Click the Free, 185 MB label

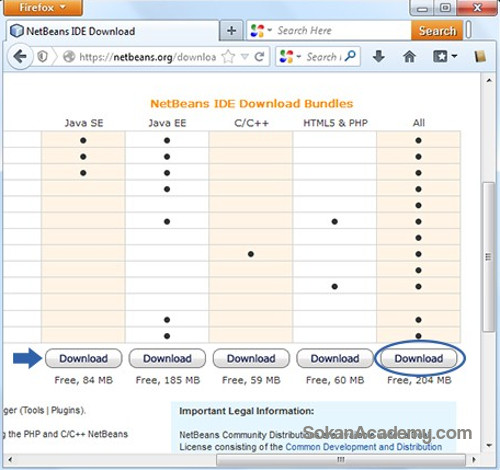click(x=168, y=380)
